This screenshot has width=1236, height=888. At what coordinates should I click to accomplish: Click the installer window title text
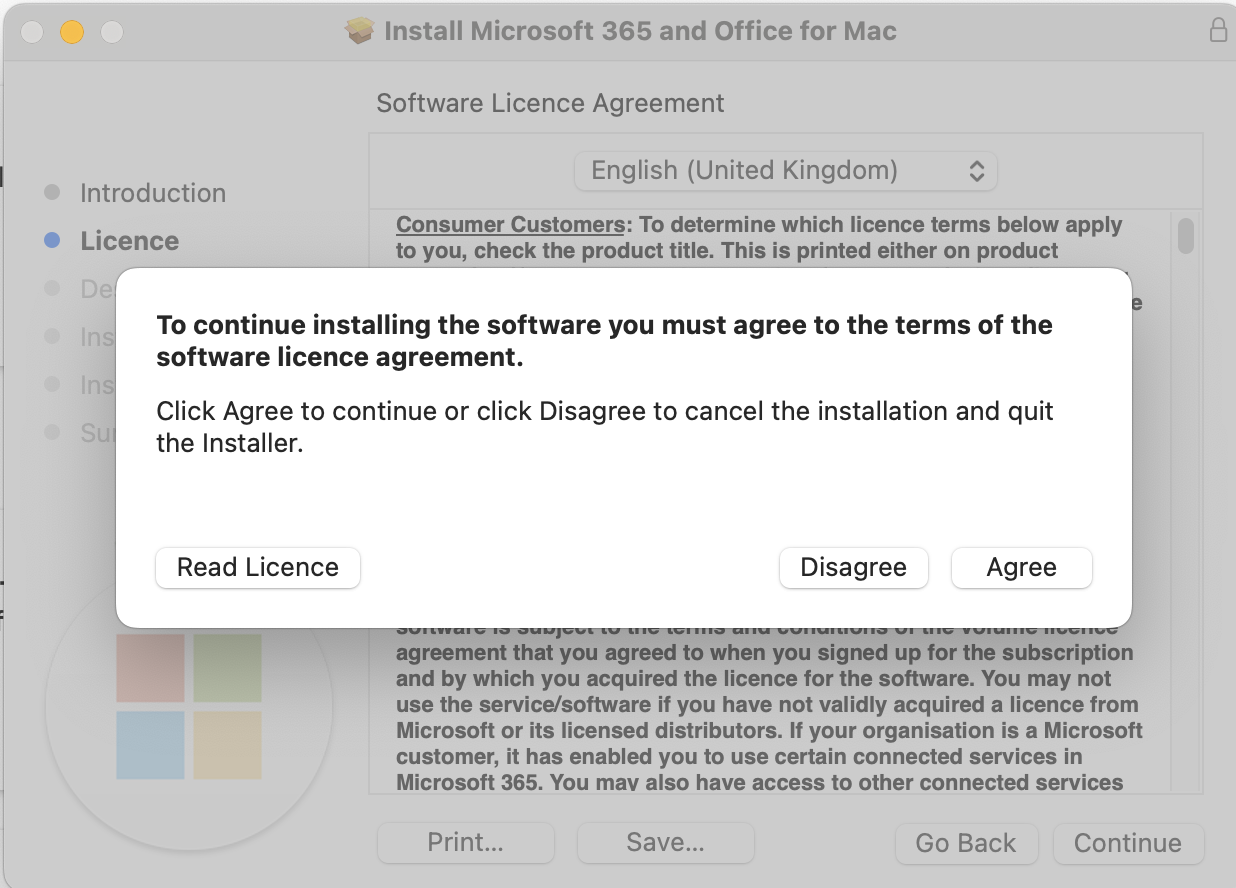tap(640, 31)
